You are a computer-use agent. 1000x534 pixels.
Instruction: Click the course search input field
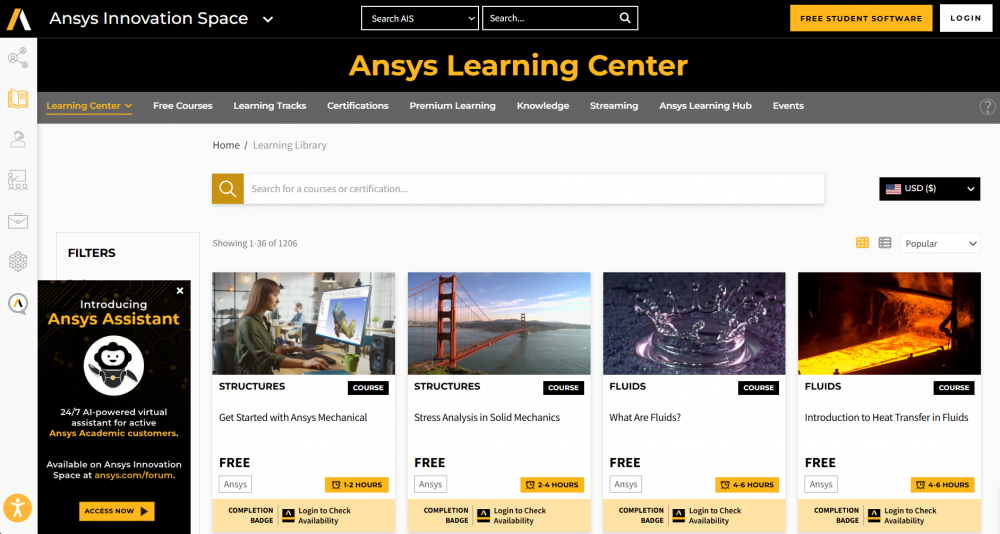[534, 189]
